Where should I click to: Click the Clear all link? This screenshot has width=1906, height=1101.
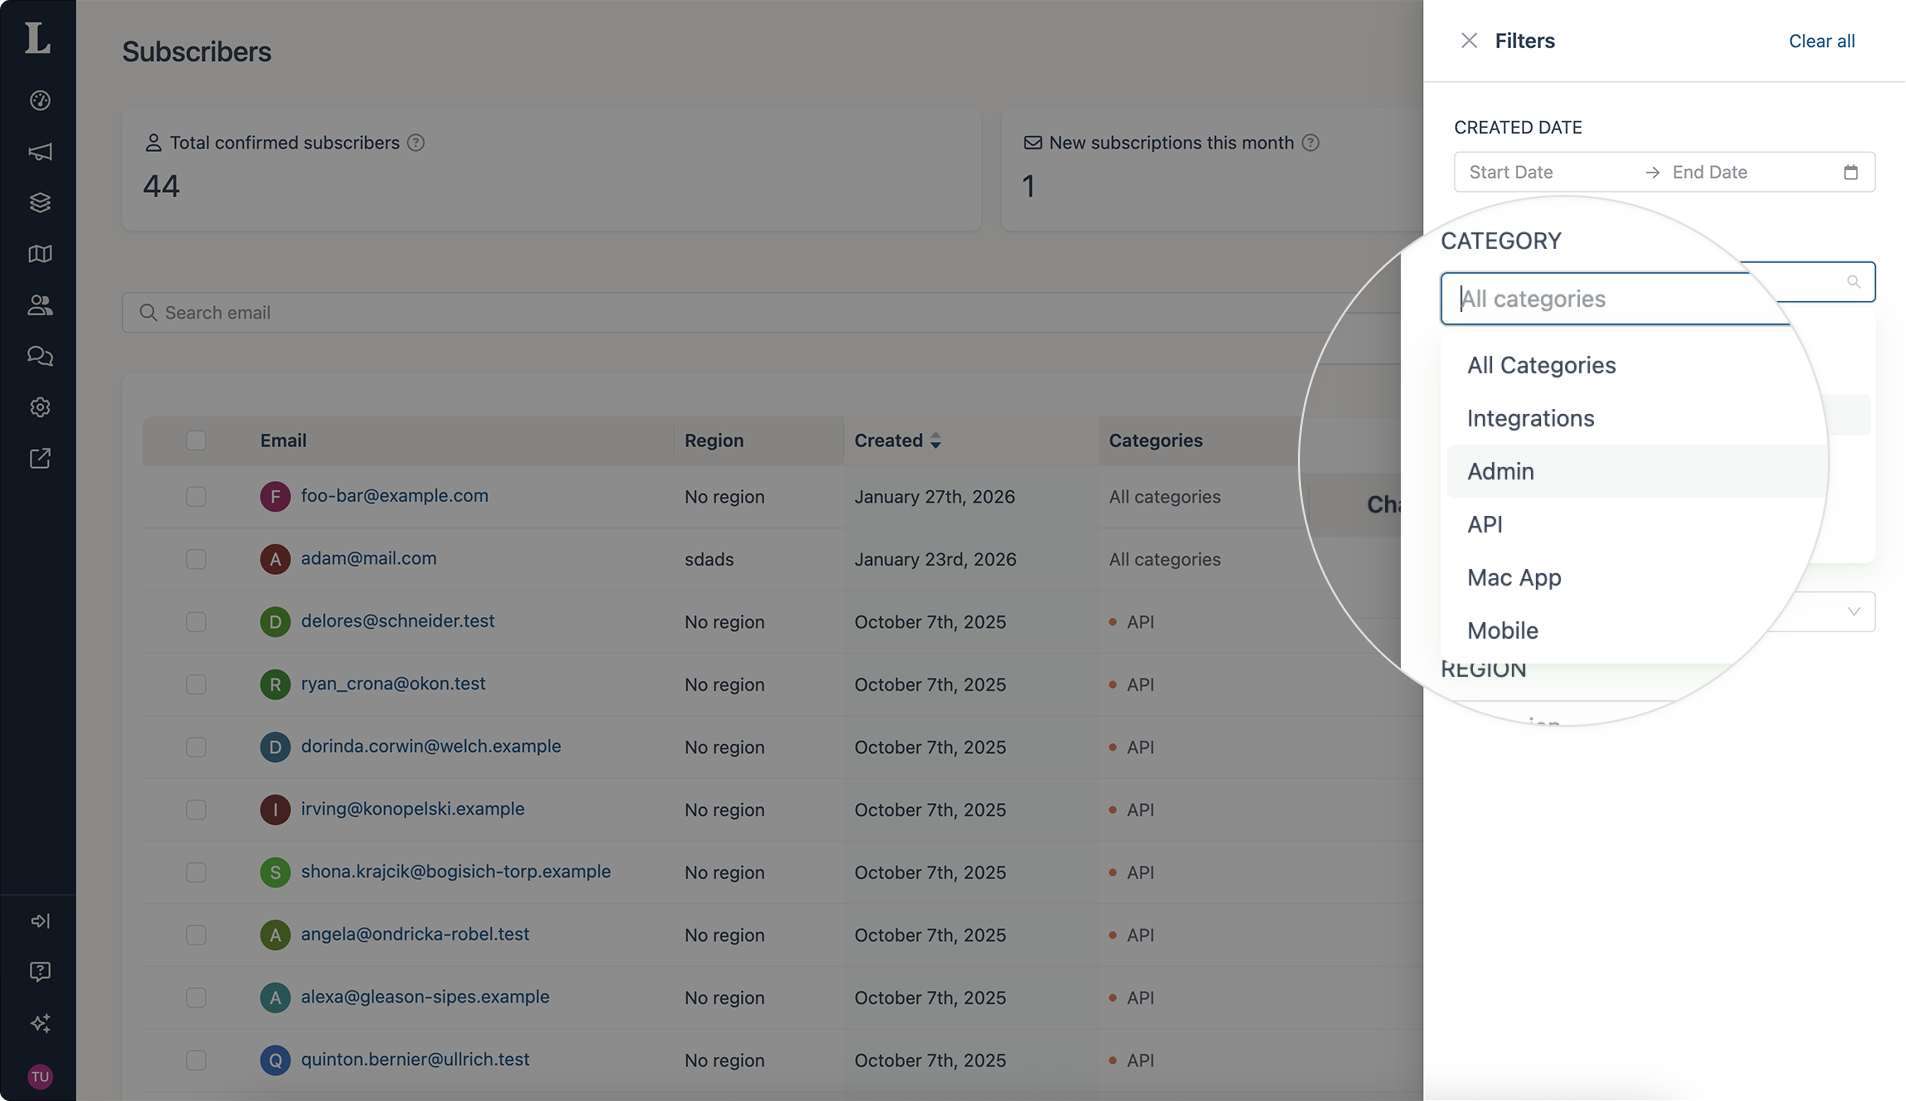1821,41
